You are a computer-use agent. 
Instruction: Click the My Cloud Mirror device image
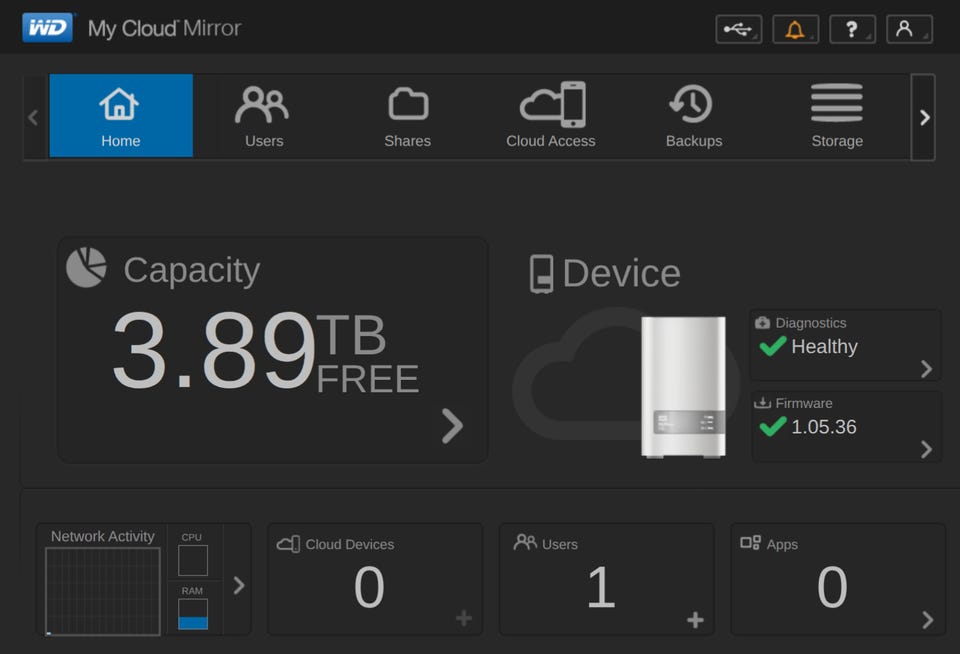click(x=683, y=387)
